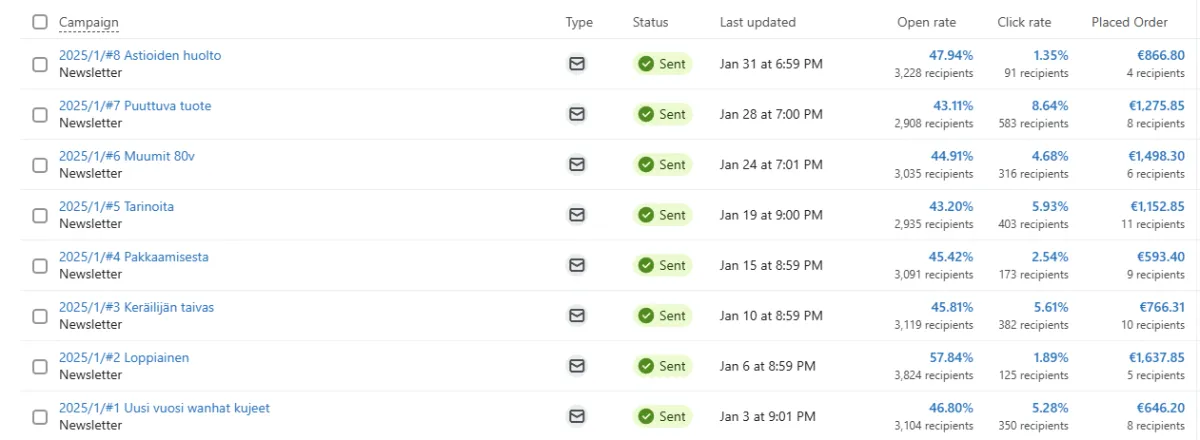The height and width of the screenshot is (440, 1200).
Task: Click green Sent checkmark for Keräilijän taivas
Action: click(x=646, y=316)
